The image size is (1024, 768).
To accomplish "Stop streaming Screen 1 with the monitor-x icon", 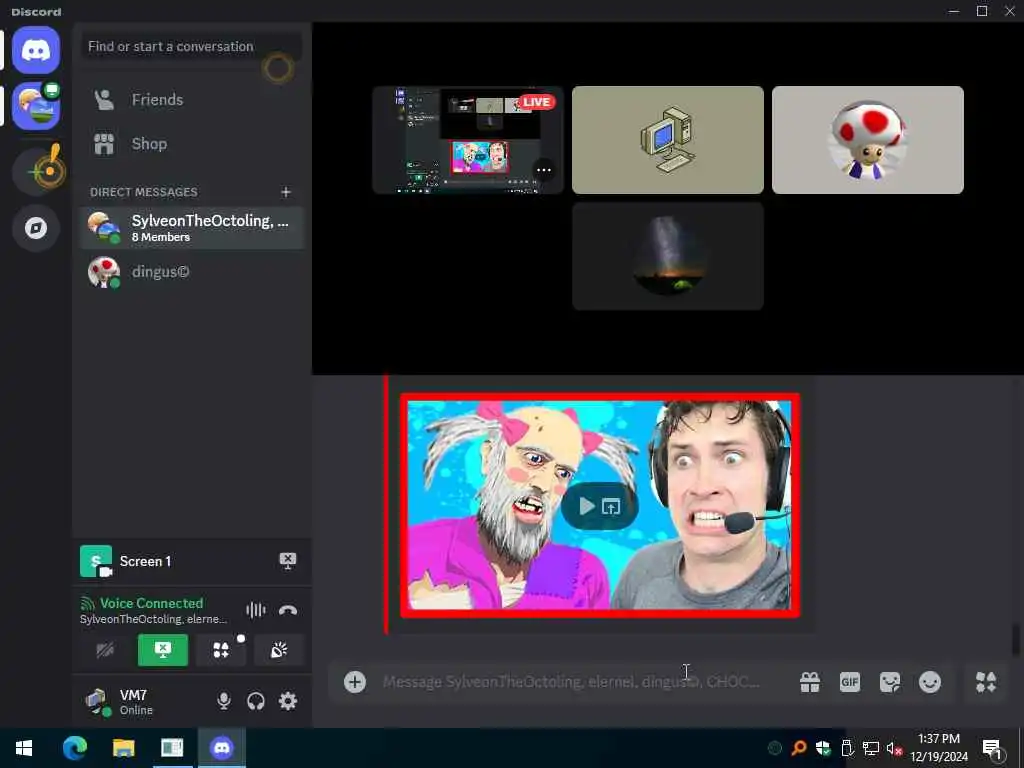I will [x=287, y=560].
